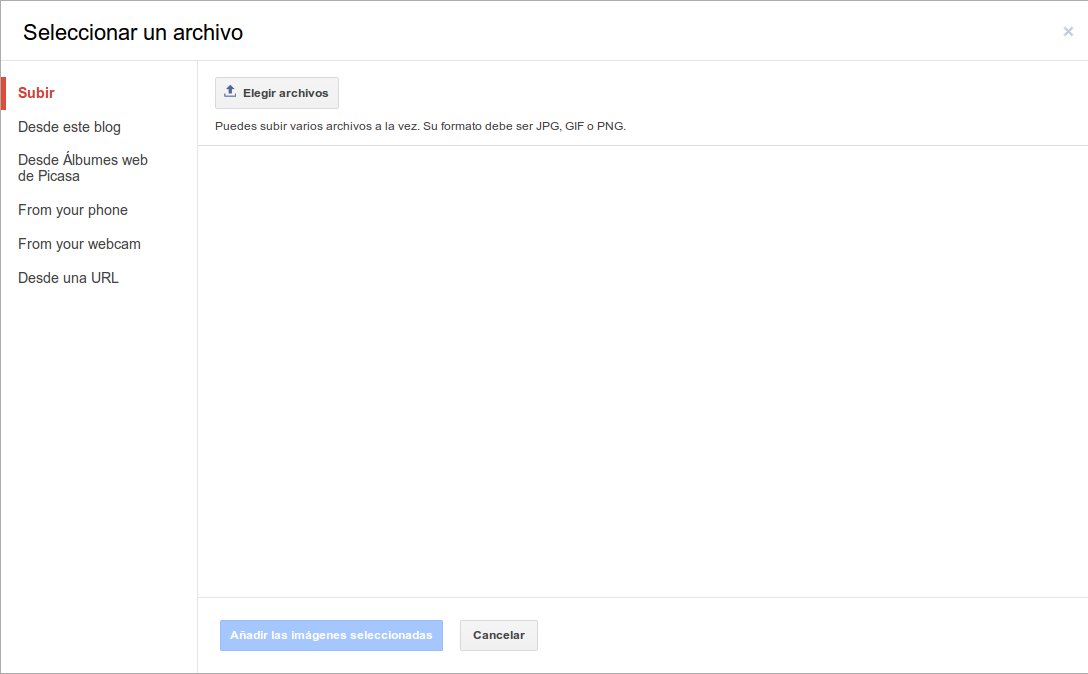1088x674 pixels.
Task: Select the Subir tab in the sidebar
Action: [36, 93]
